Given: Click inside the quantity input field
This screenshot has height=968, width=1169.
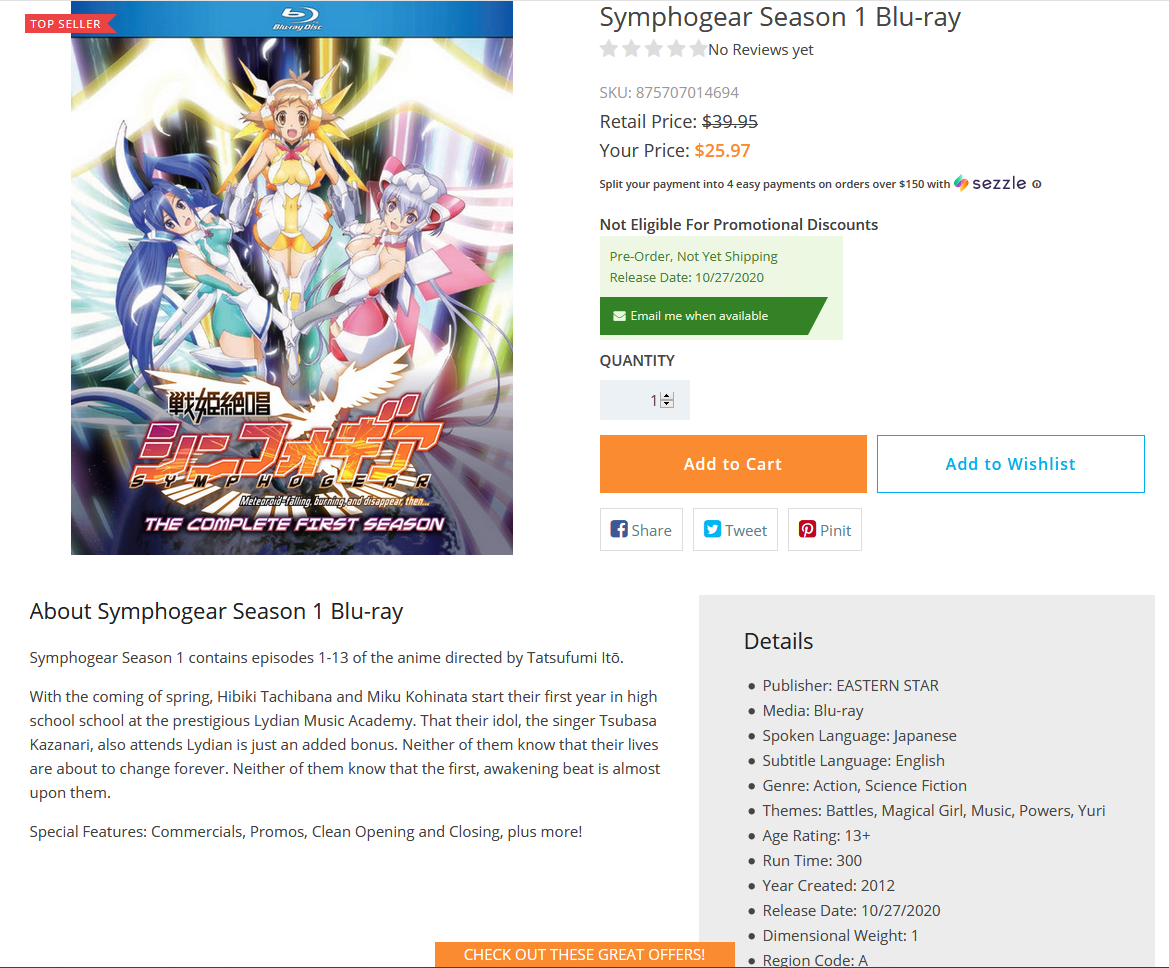Looking at the screenshot, I should [x=645, y=400].
